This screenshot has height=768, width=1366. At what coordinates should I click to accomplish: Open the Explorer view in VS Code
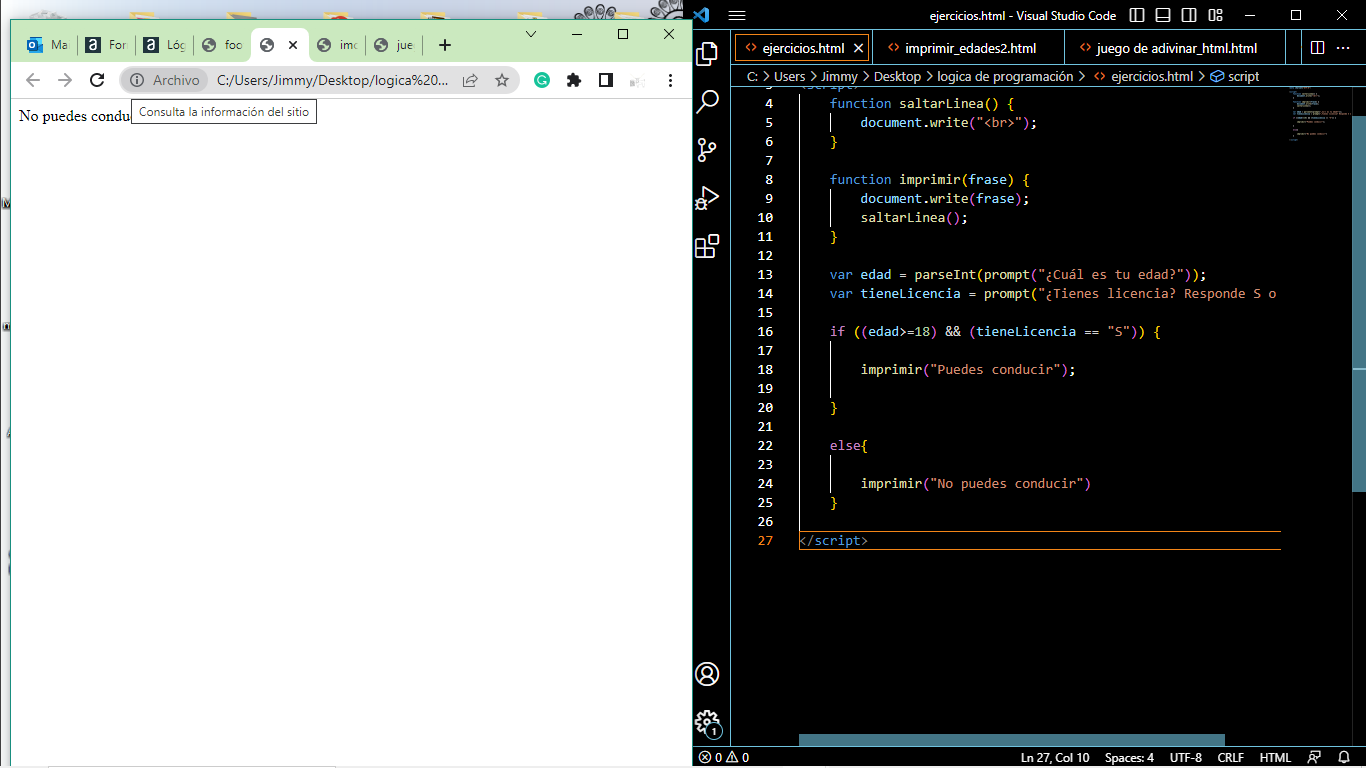point(707,54)
